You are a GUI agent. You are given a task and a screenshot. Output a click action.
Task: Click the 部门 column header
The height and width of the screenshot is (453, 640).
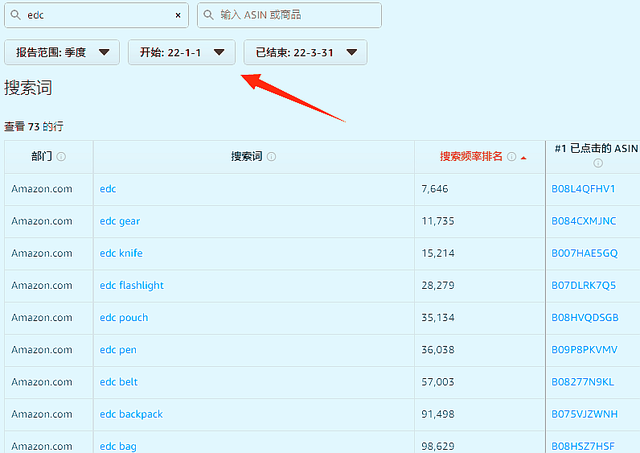(42, 156)
